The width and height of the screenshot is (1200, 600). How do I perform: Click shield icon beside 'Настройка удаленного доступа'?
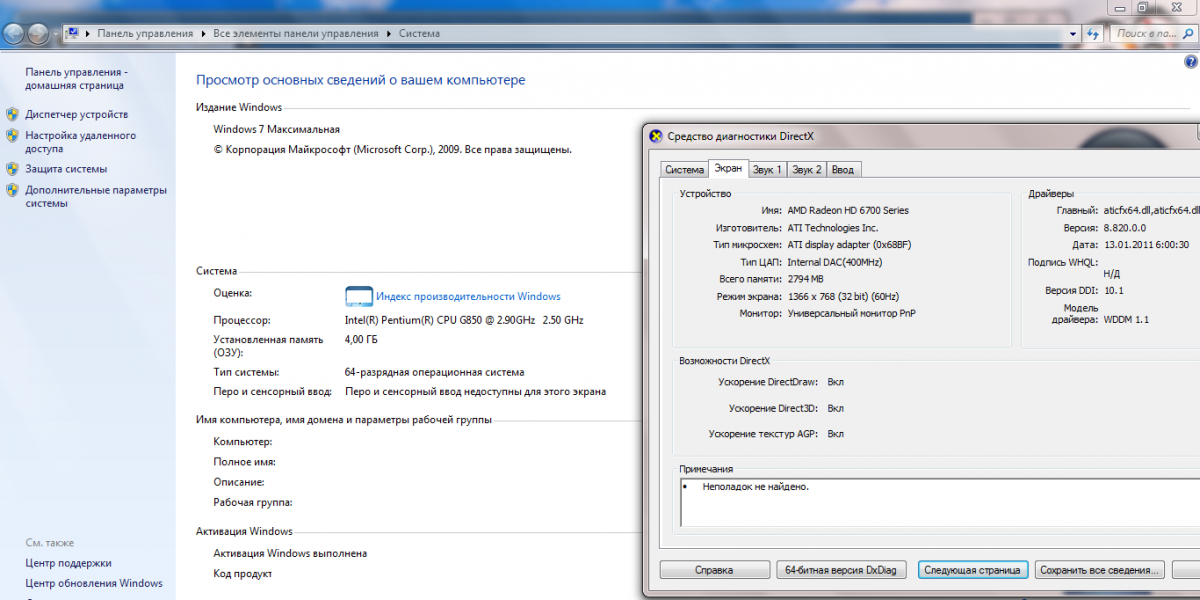coord(12,135)
